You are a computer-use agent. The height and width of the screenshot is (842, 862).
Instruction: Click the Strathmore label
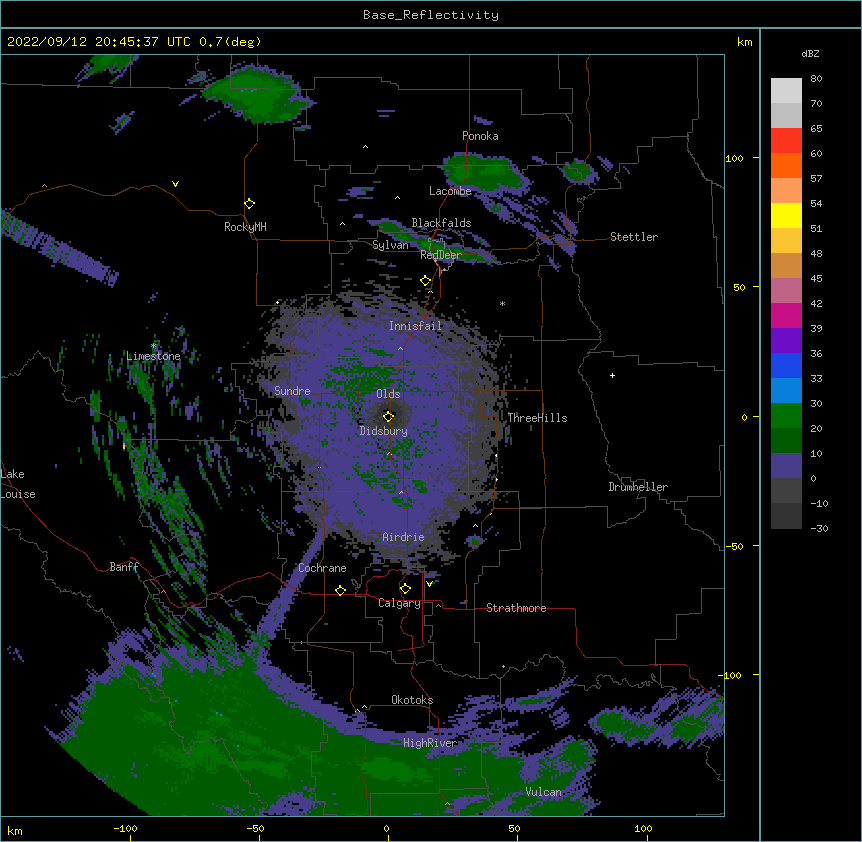pos(516,608)
